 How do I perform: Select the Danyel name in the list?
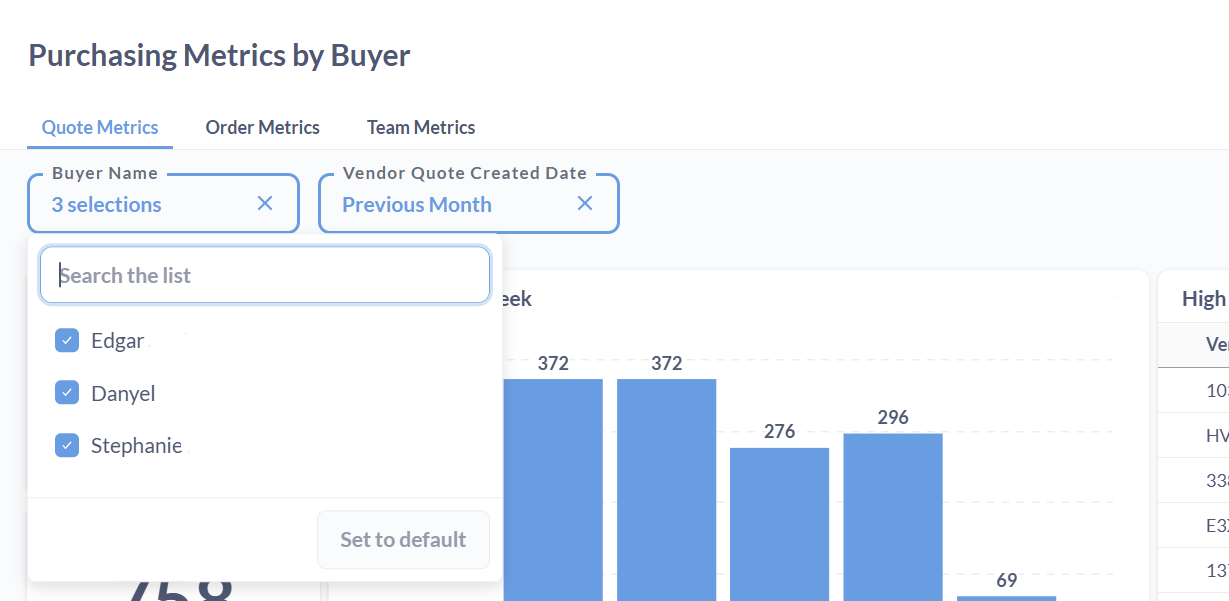click(x=123, y=393)
